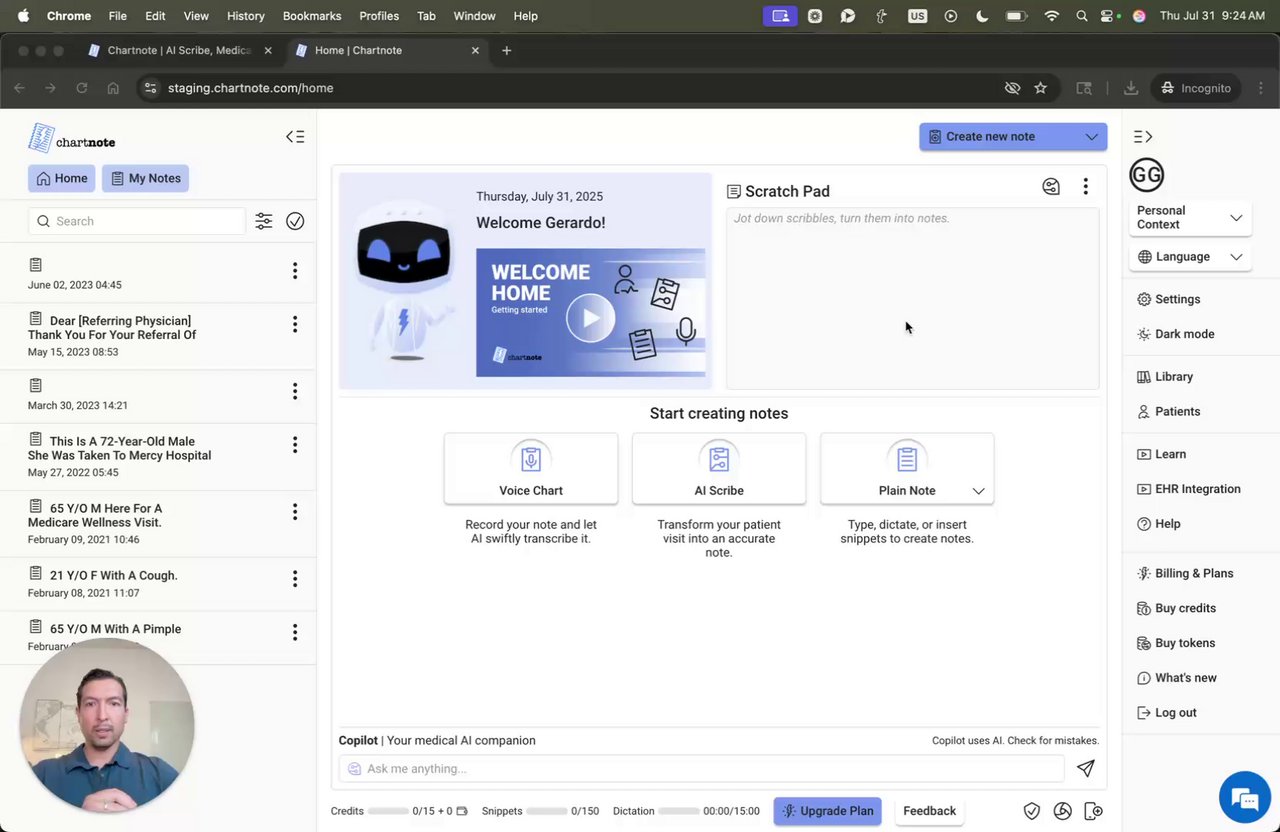1280x832 pixels.
Task: Click into the Scratch Pad text area
Action: point(912,298)
